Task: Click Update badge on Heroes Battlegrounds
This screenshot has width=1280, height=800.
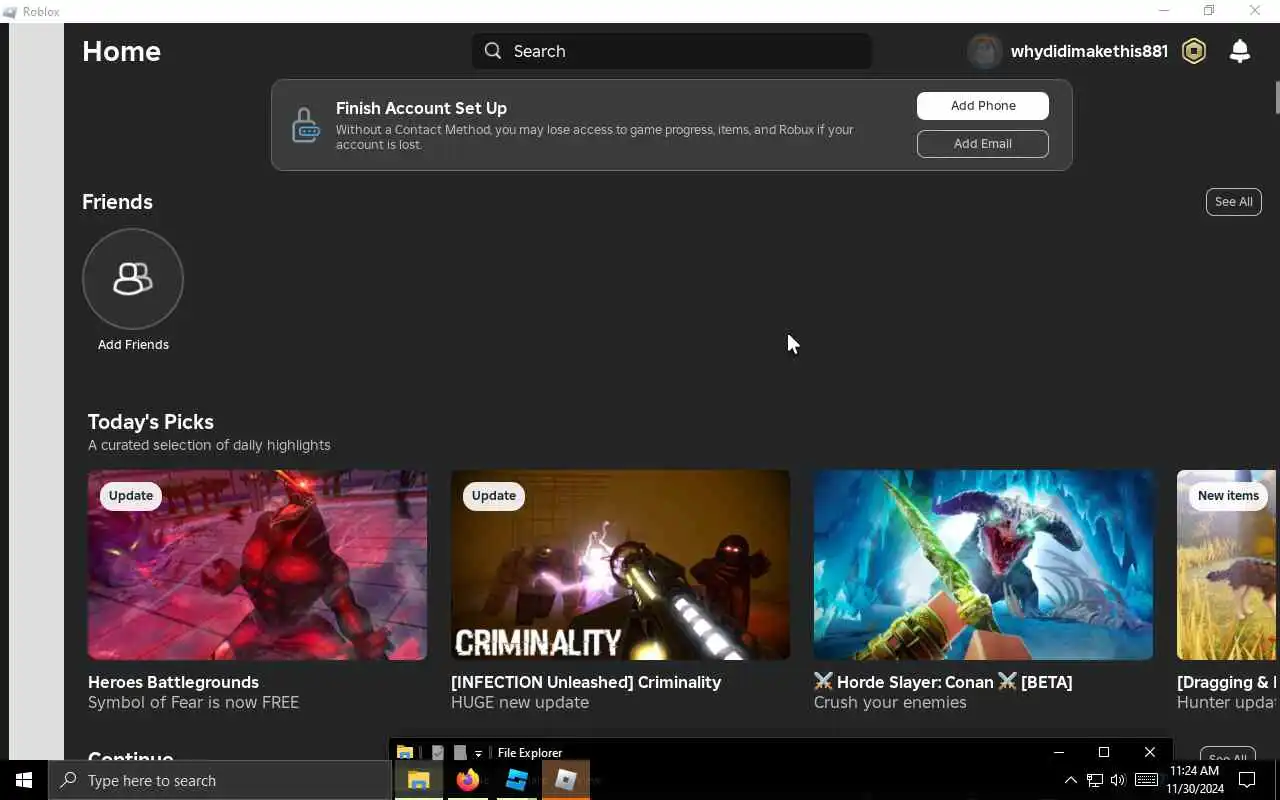Action: [131, 496]
